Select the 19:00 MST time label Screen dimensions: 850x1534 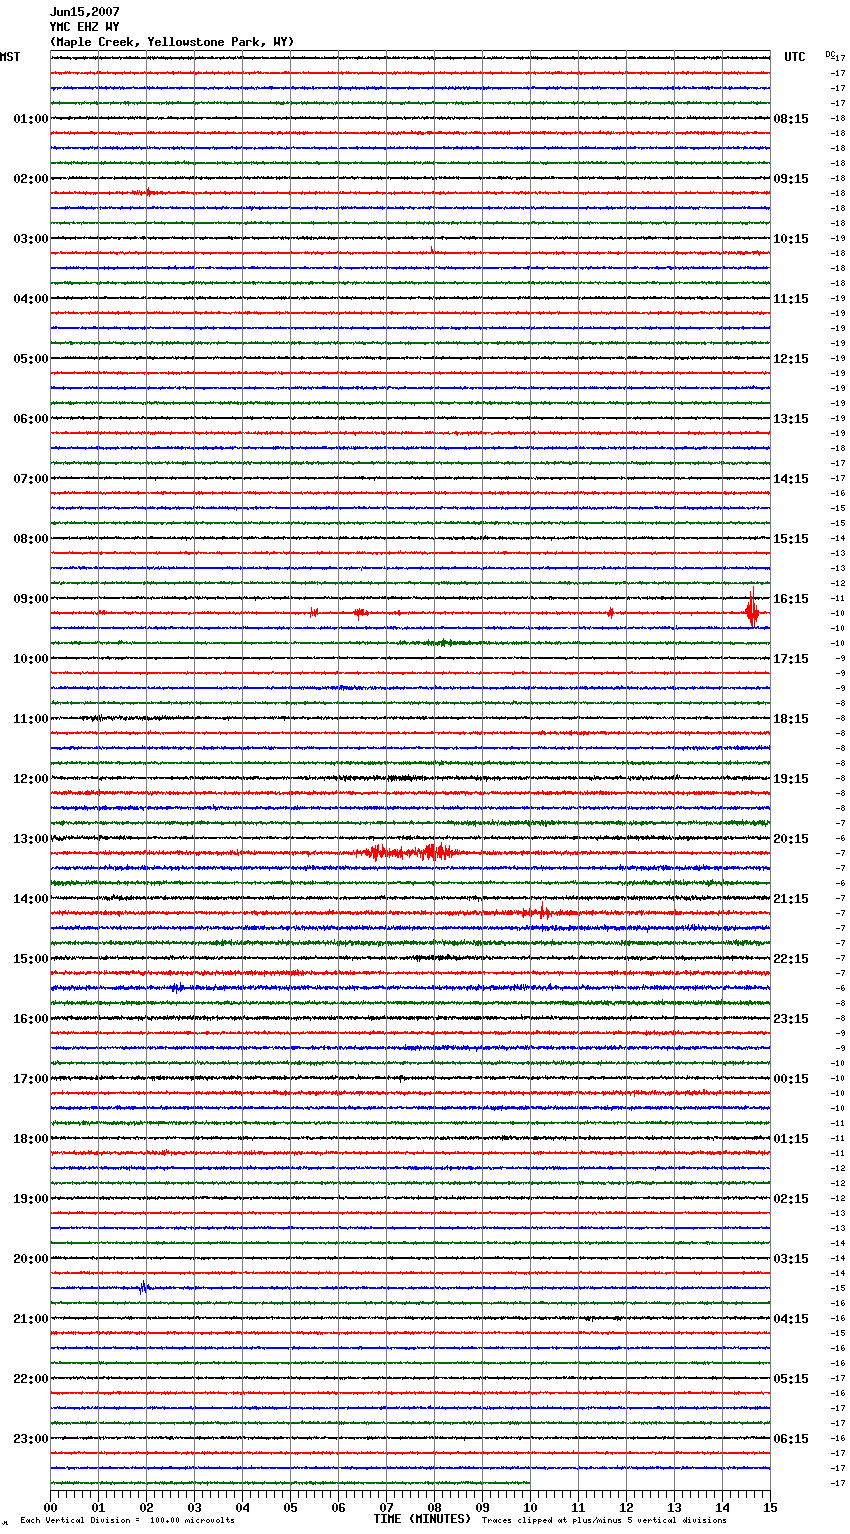click(x=31, y=1199)
